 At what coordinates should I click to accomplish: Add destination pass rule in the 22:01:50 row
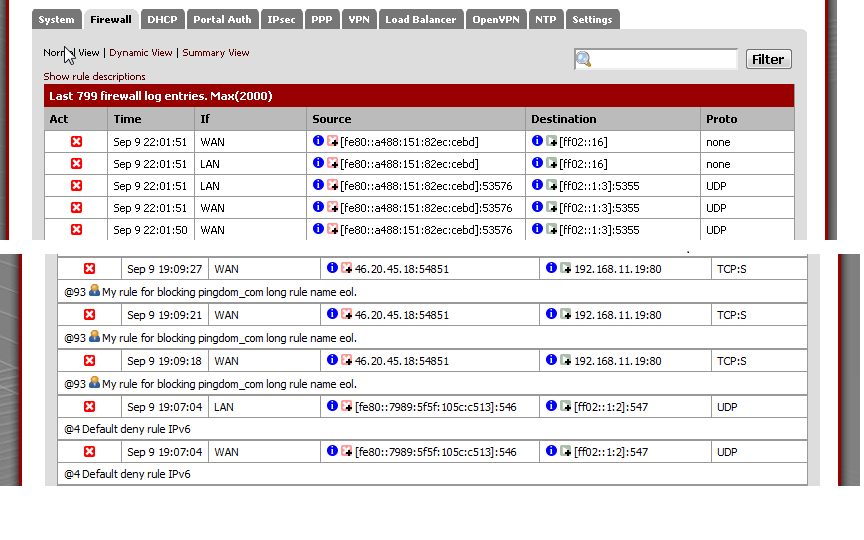pos(552,229)
